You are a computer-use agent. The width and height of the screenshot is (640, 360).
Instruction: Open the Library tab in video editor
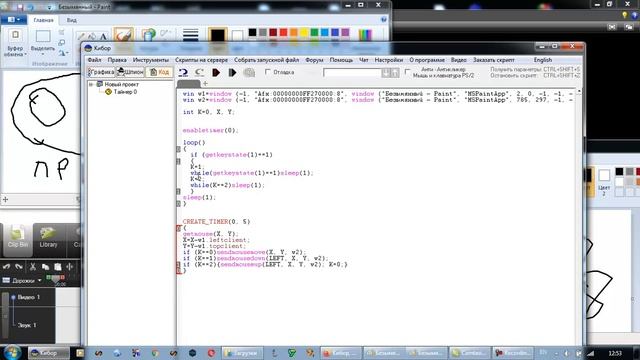coord(48,239)
